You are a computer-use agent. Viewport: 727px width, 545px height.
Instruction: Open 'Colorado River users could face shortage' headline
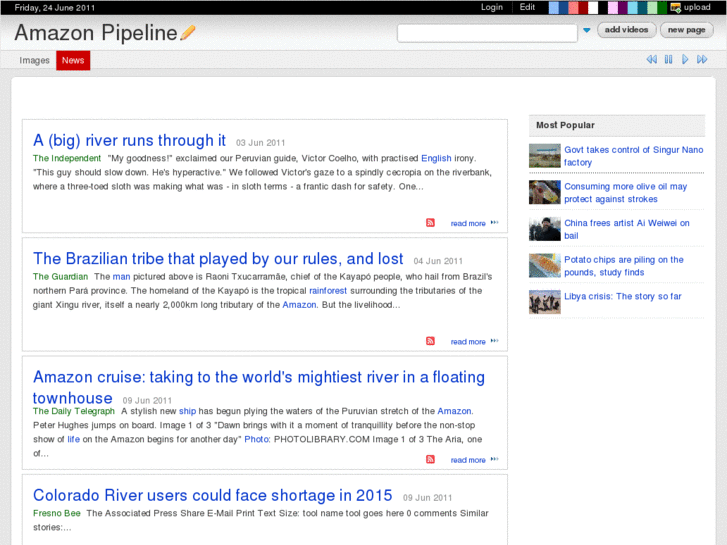point(212,495)
